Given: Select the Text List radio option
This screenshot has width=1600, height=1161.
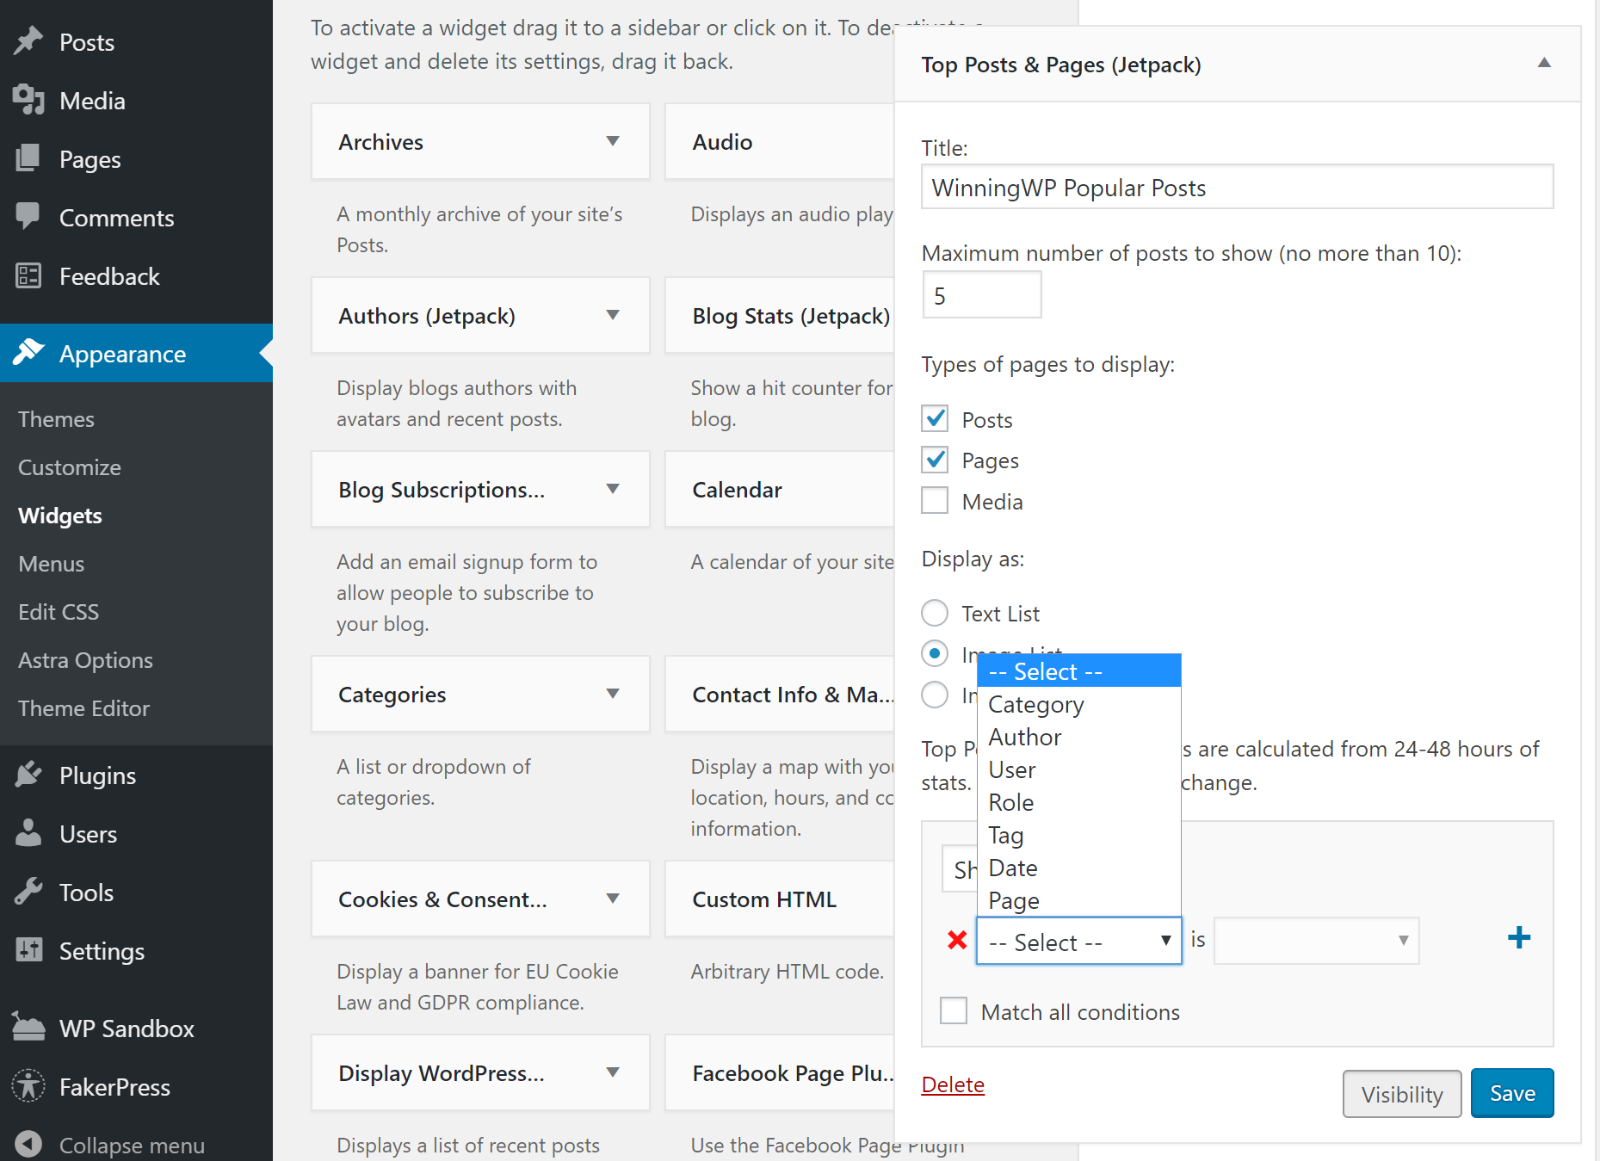Looking at the screenshot, I should pyautogui.click(x=935, y=612).
